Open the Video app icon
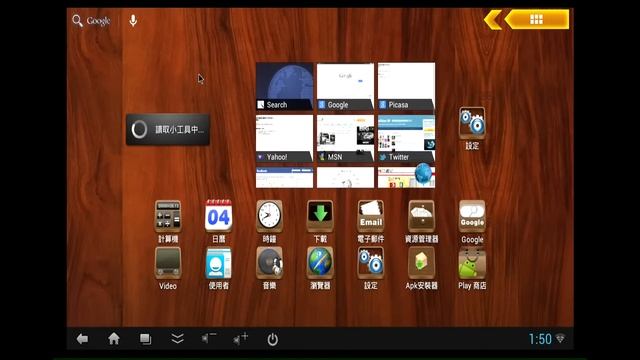640x360 pixels. pyautogui.click(x=168, y=263)
